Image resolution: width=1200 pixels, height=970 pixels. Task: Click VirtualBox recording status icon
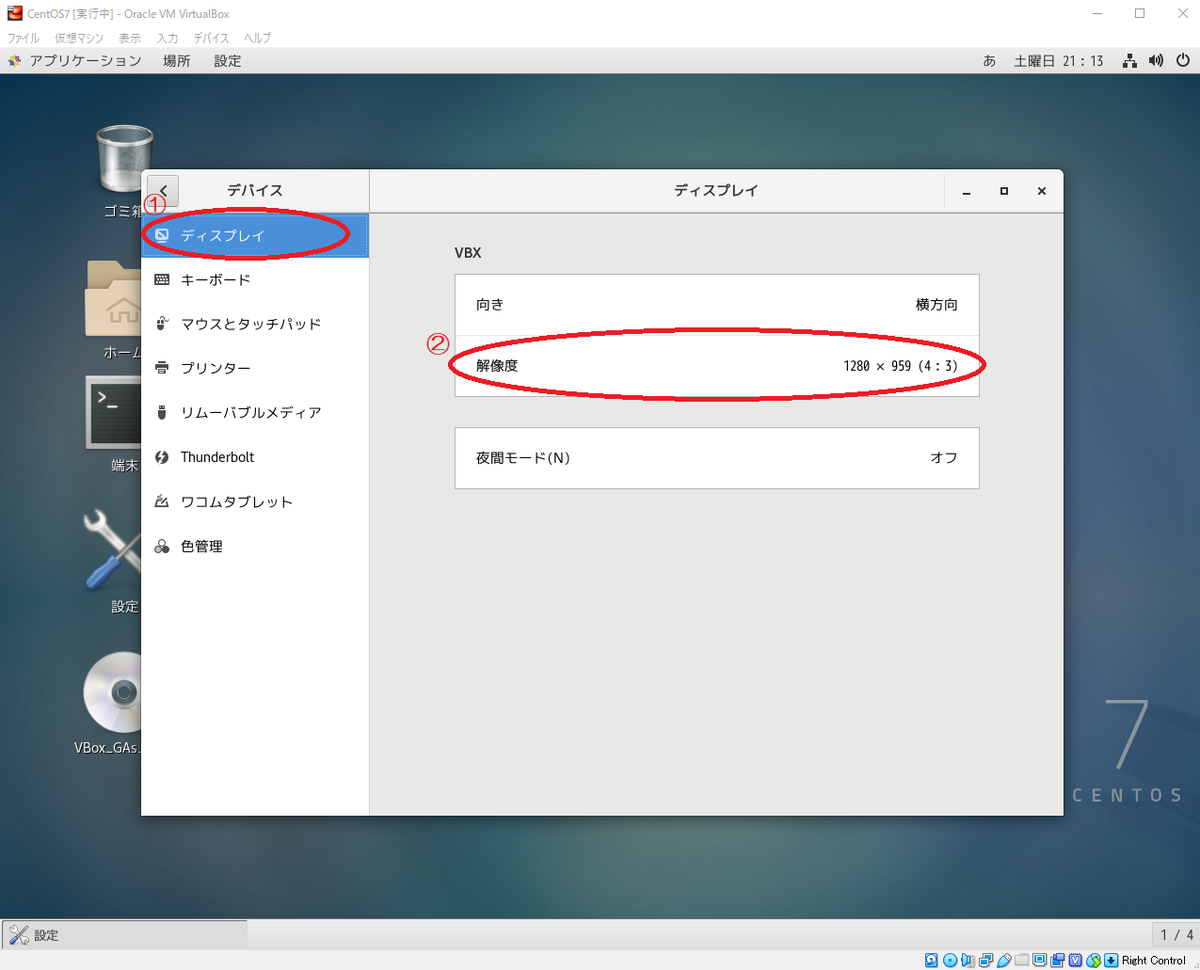point(1057,960)
